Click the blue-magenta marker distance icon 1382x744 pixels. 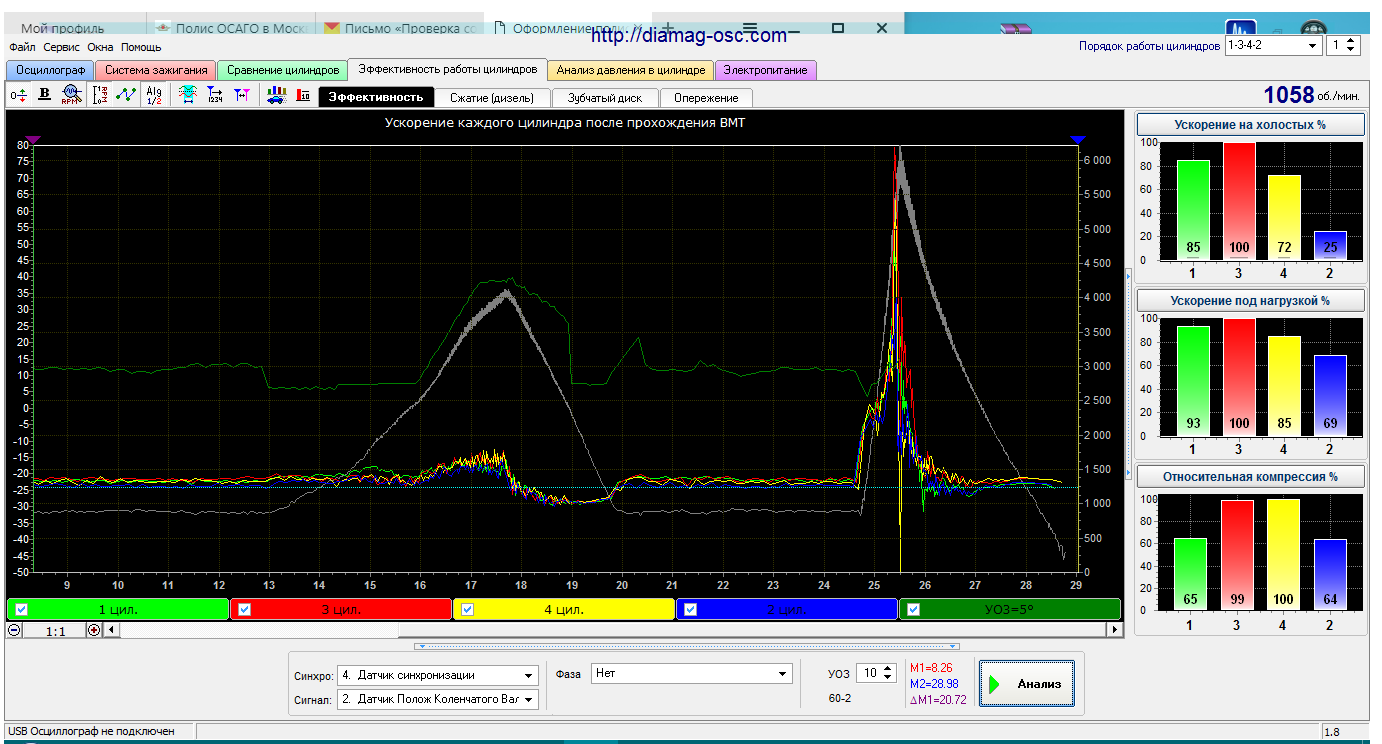(241, 95)
